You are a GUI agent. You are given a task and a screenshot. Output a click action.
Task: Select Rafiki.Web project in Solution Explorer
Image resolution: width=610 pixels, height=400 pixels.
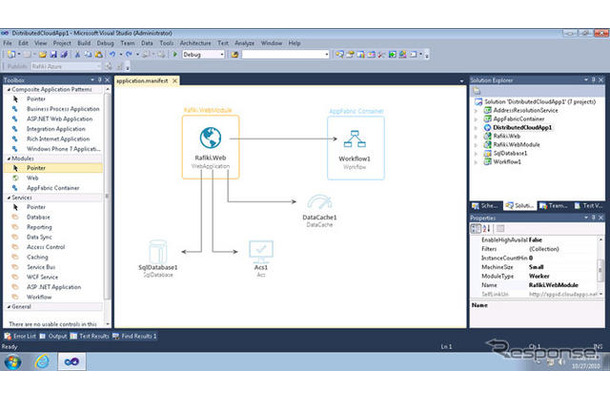click(x=507, y=136)
